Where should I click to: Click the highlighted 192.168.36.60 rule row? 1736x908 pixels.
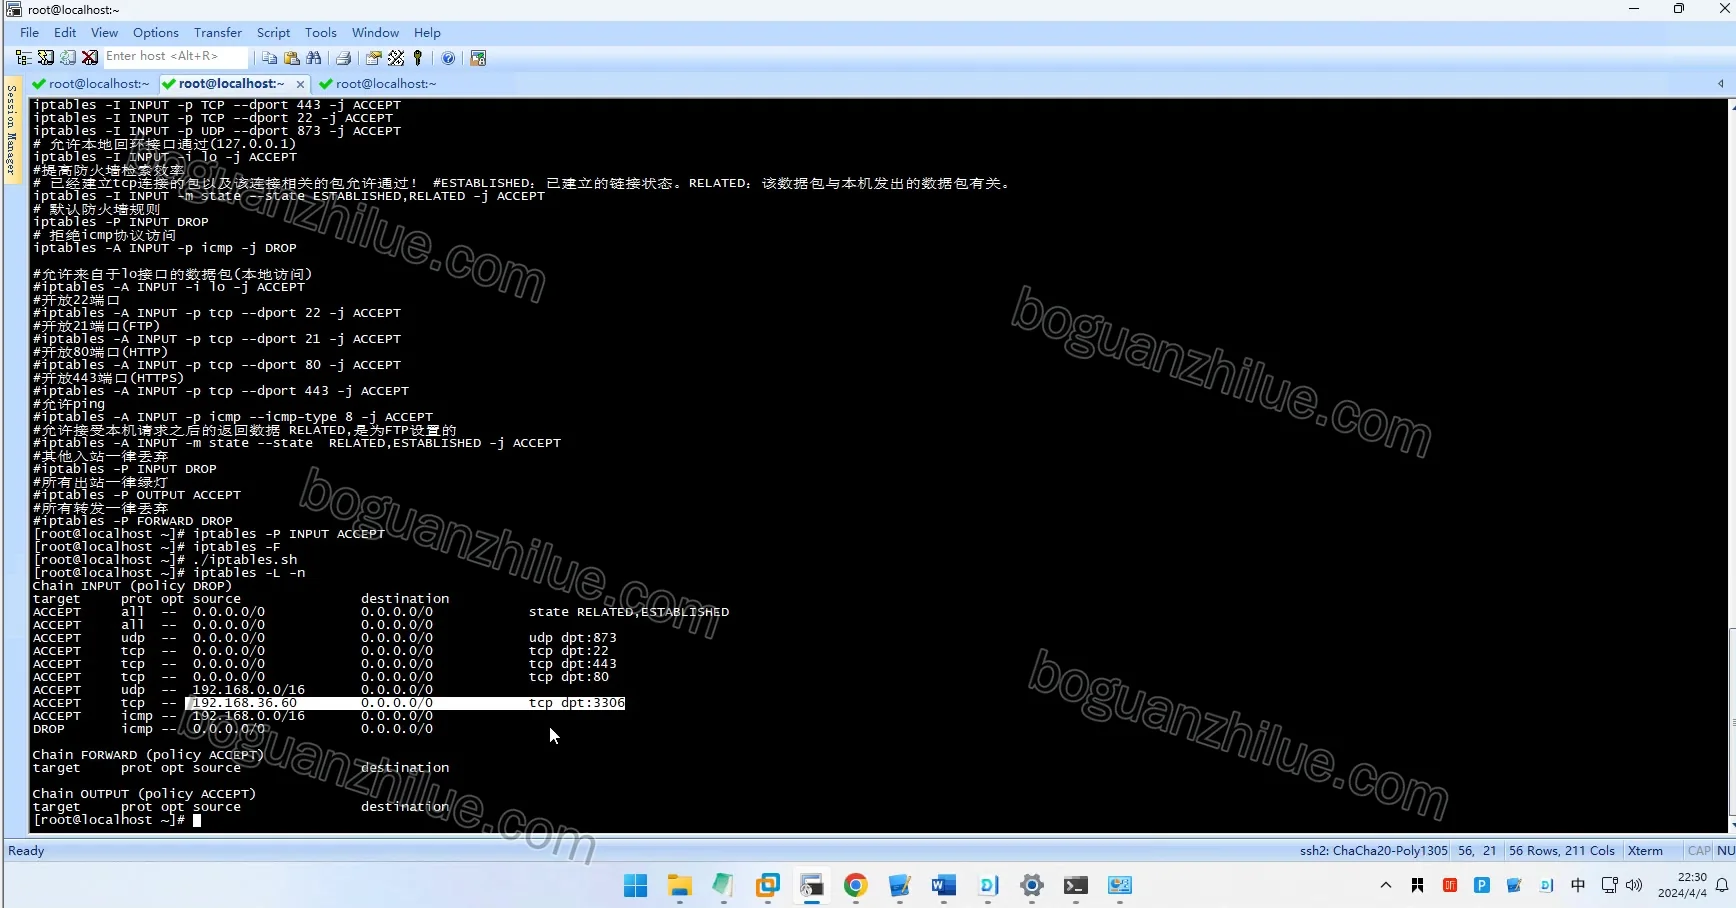coord(405,703)
